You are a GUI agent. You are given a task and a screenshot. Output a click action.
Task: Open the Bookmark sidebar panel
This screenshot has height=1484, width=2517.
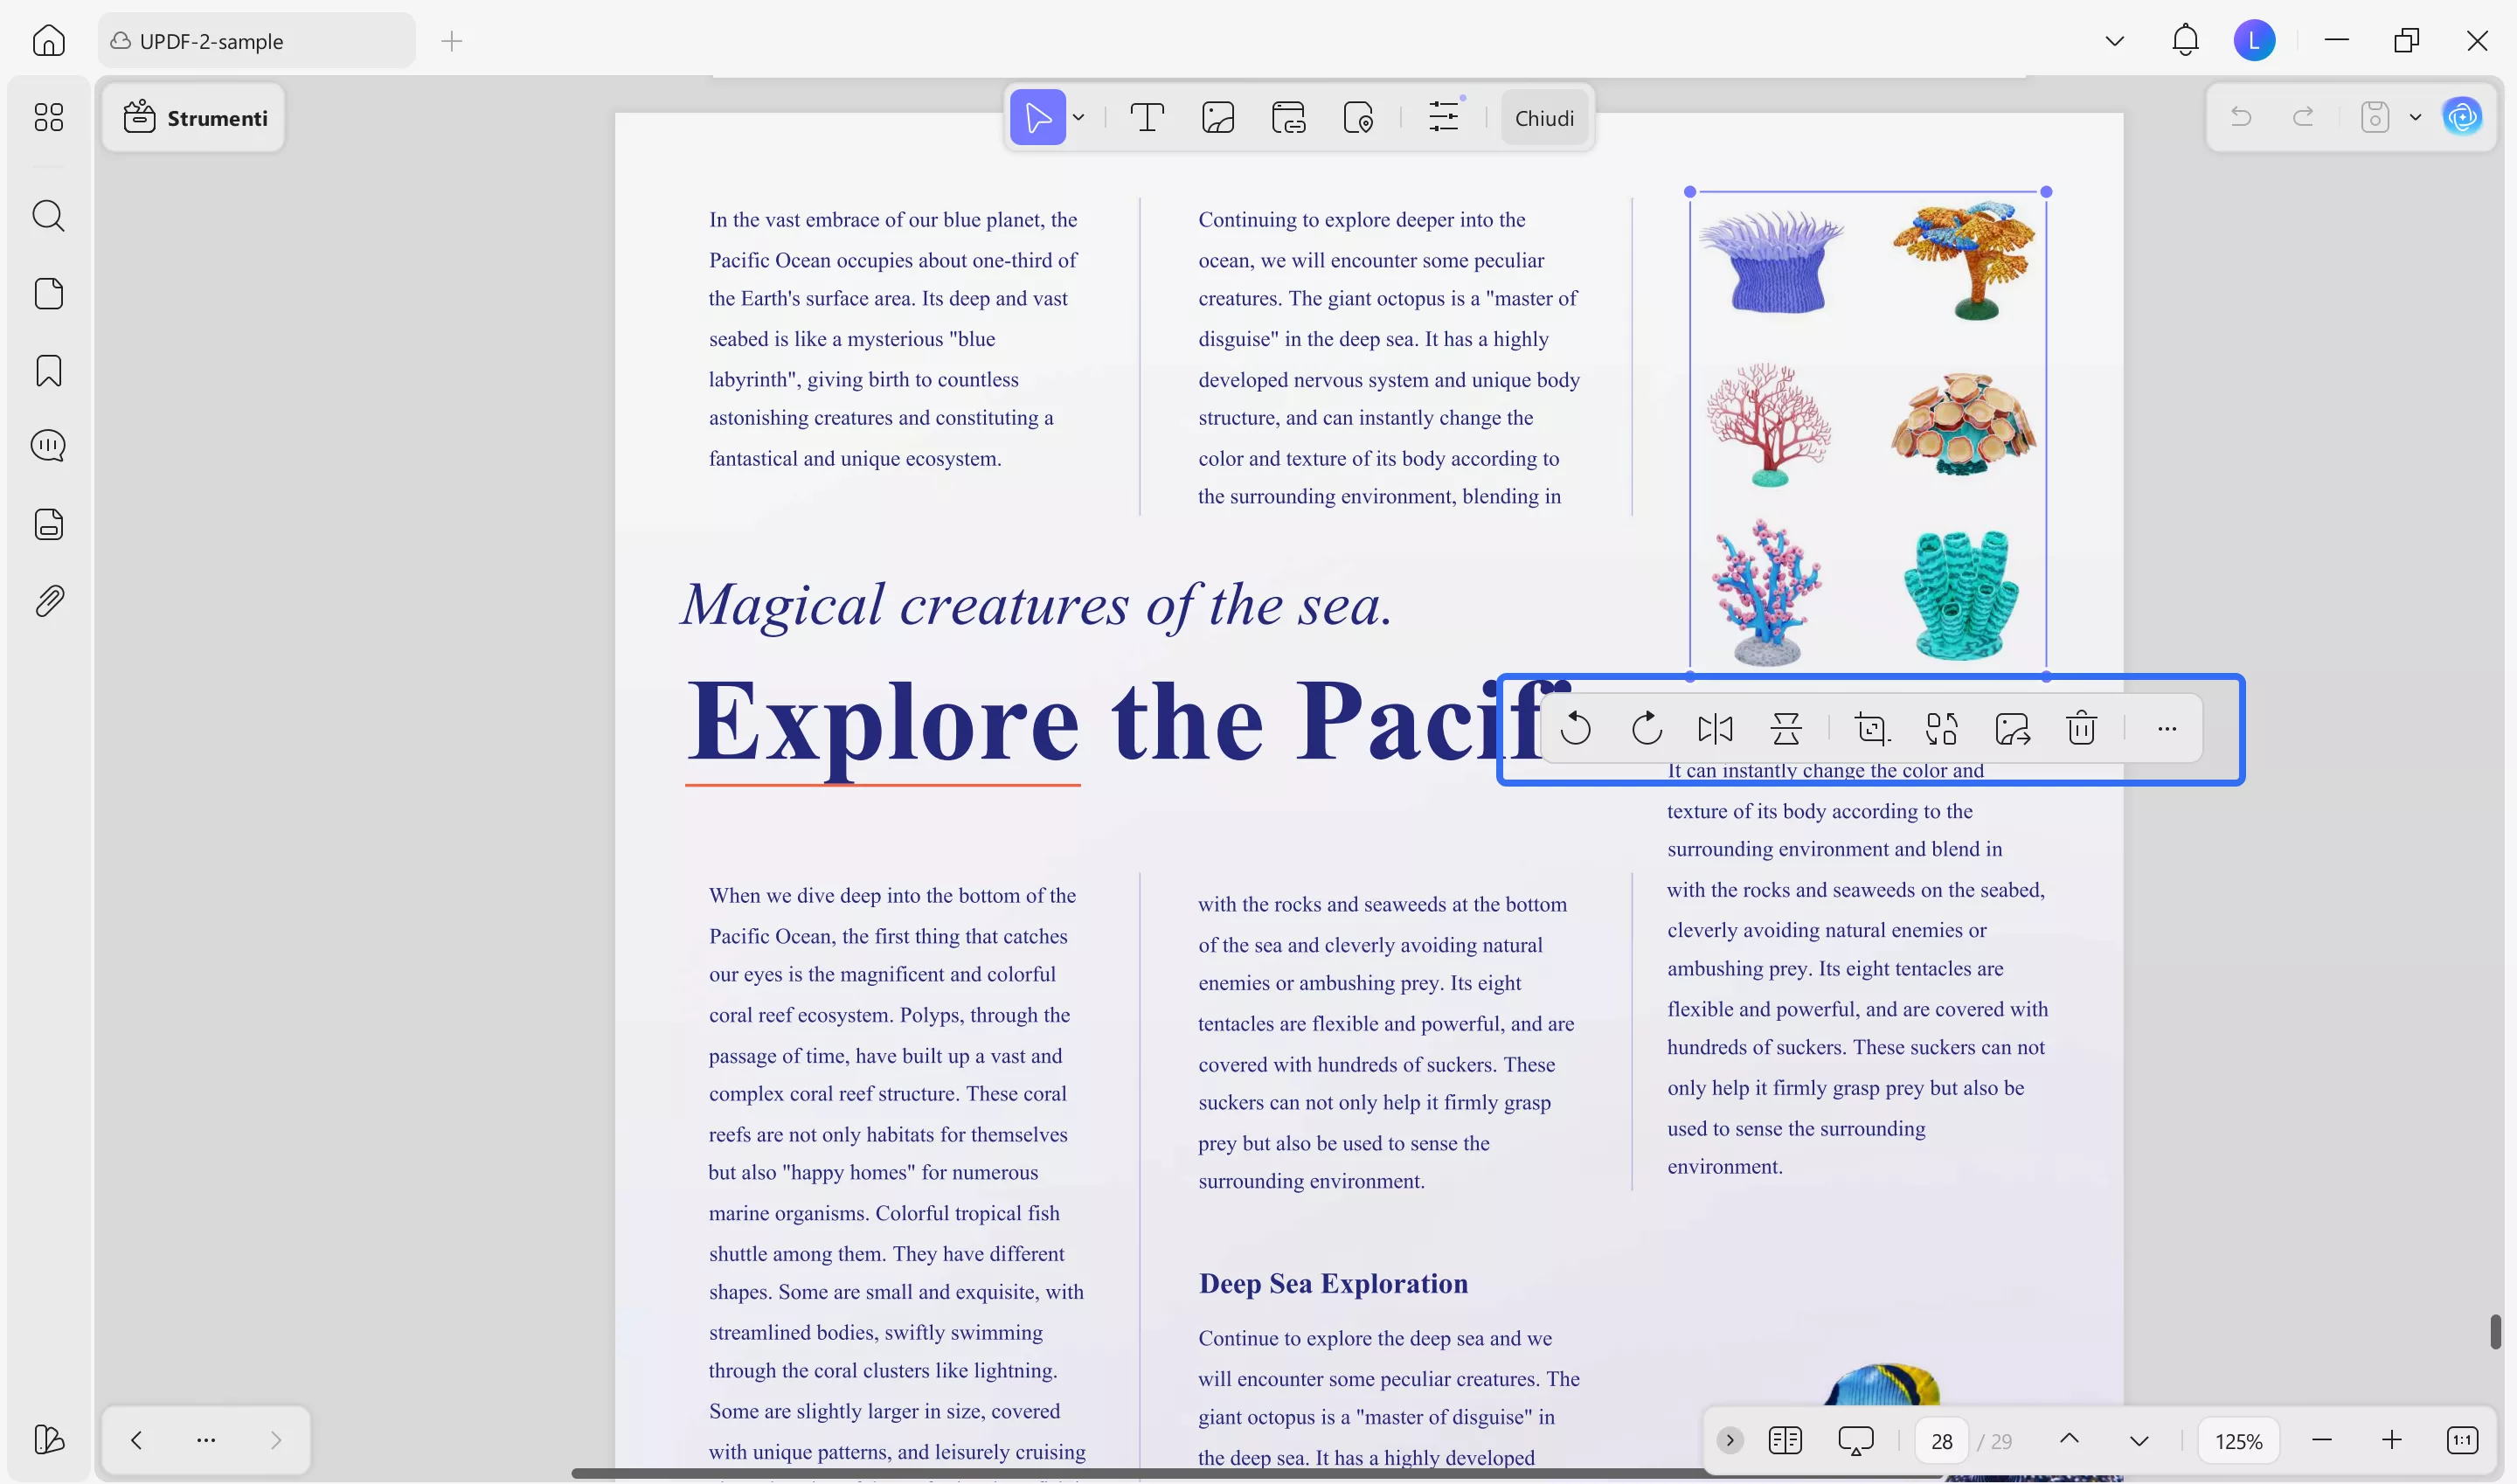48,371
